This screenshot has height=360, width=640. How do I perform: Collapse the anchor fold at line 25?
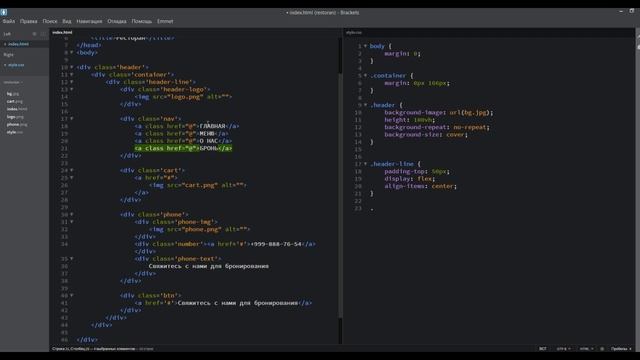point(72,178)
